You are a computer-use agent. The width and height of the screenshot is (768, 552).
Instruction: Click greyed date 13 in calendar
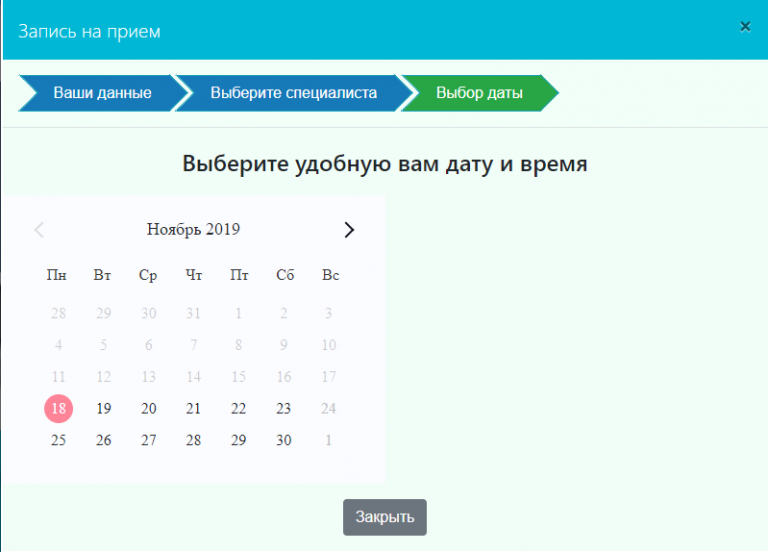(148, 377)
